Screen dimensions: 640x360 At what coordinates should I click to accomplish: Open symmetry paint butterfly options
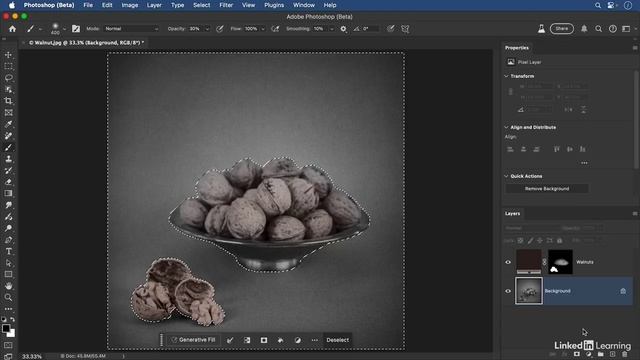(x=405, y=29)
